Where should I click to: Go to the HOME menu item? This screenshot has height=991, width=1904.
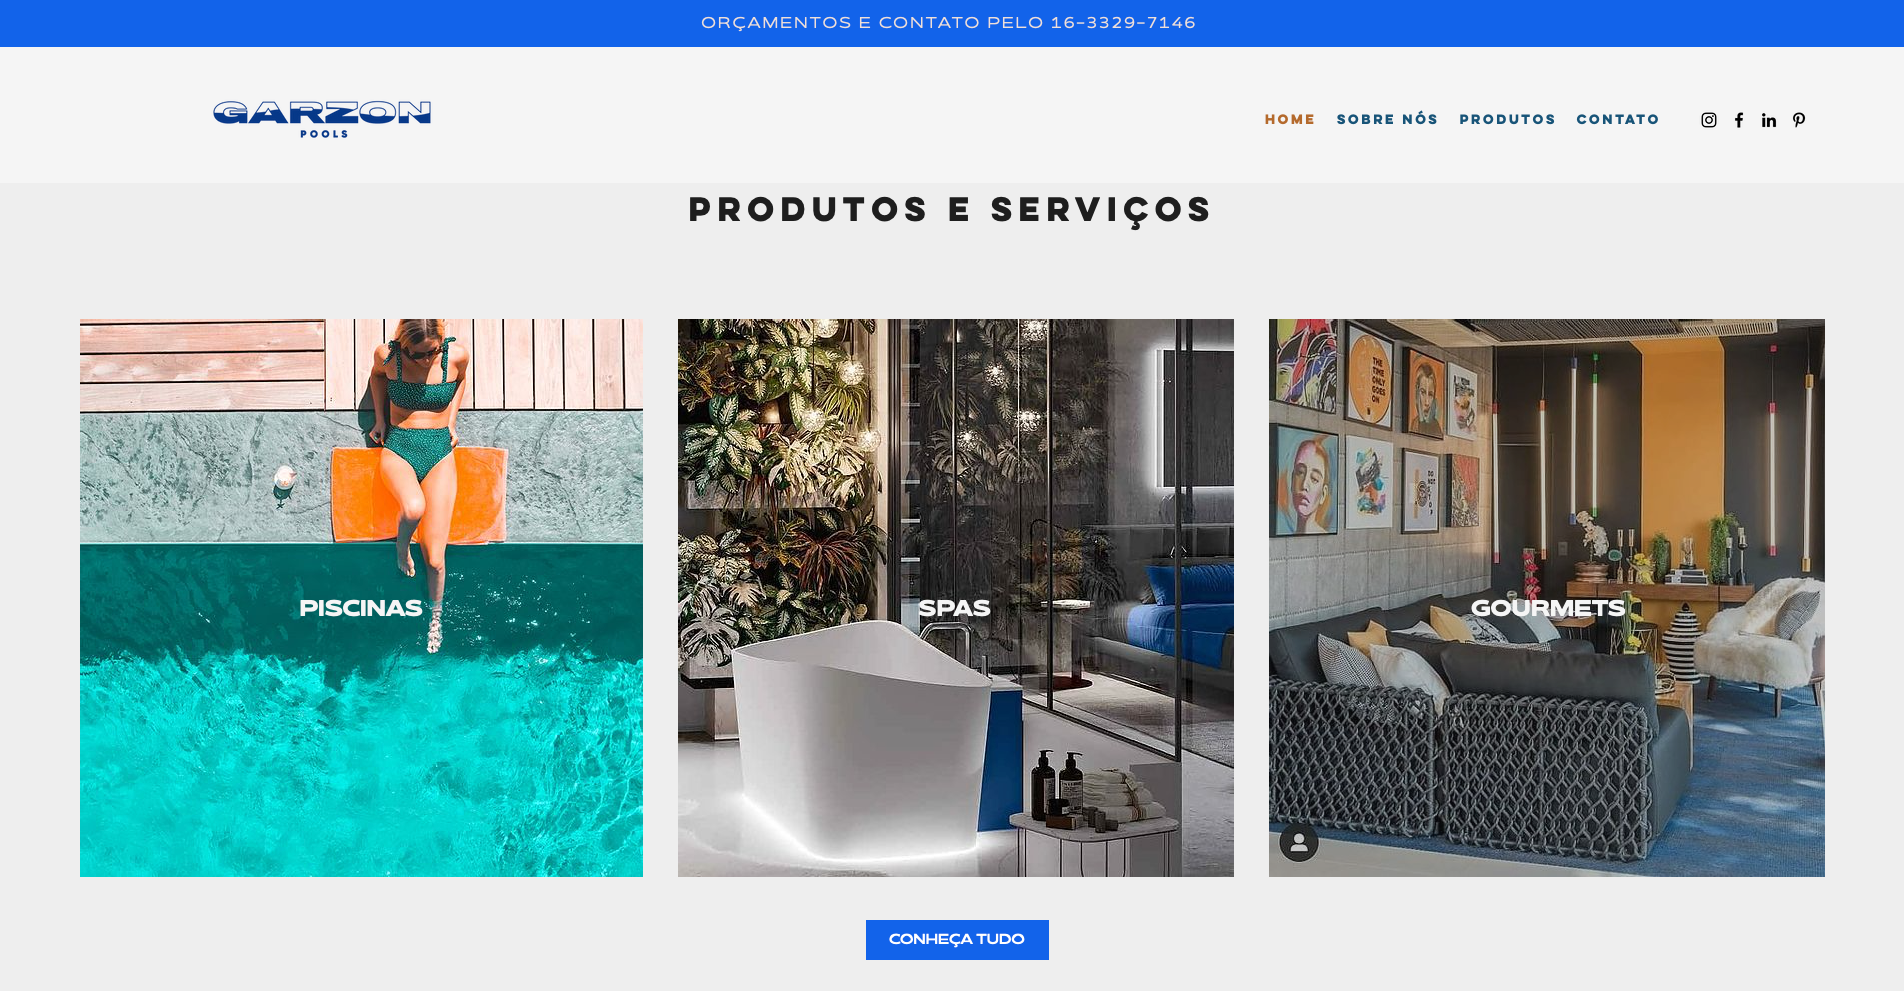coord(1290,119)
